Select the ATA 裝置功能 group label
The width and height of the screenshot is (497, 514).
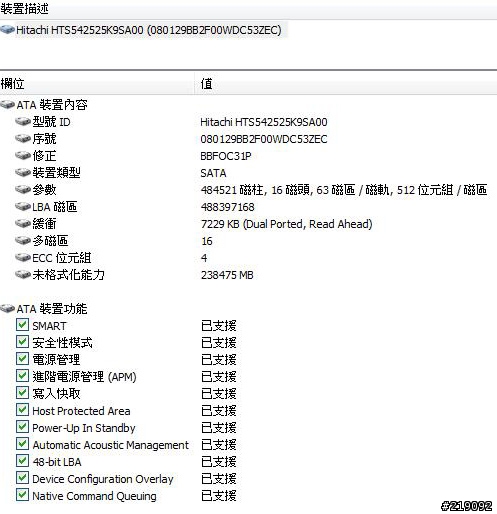52,309
